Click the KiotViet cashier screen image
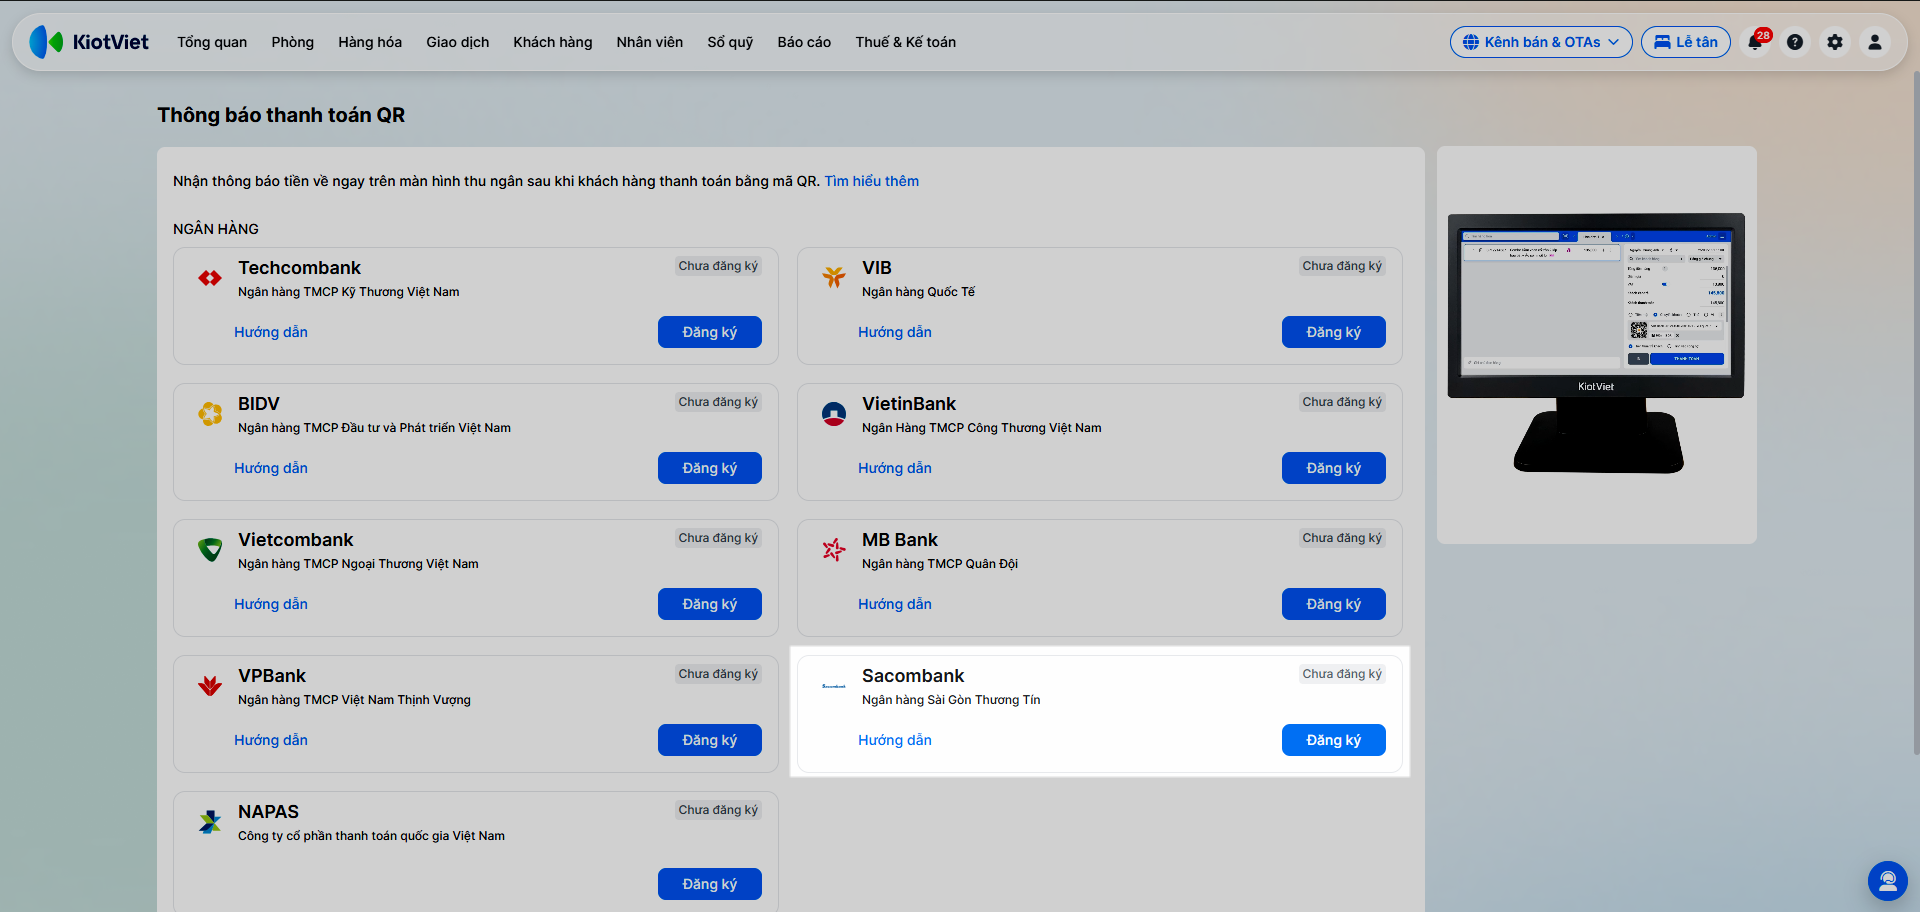This screenshot has width=1920, height=912. tap(1596, 343)
